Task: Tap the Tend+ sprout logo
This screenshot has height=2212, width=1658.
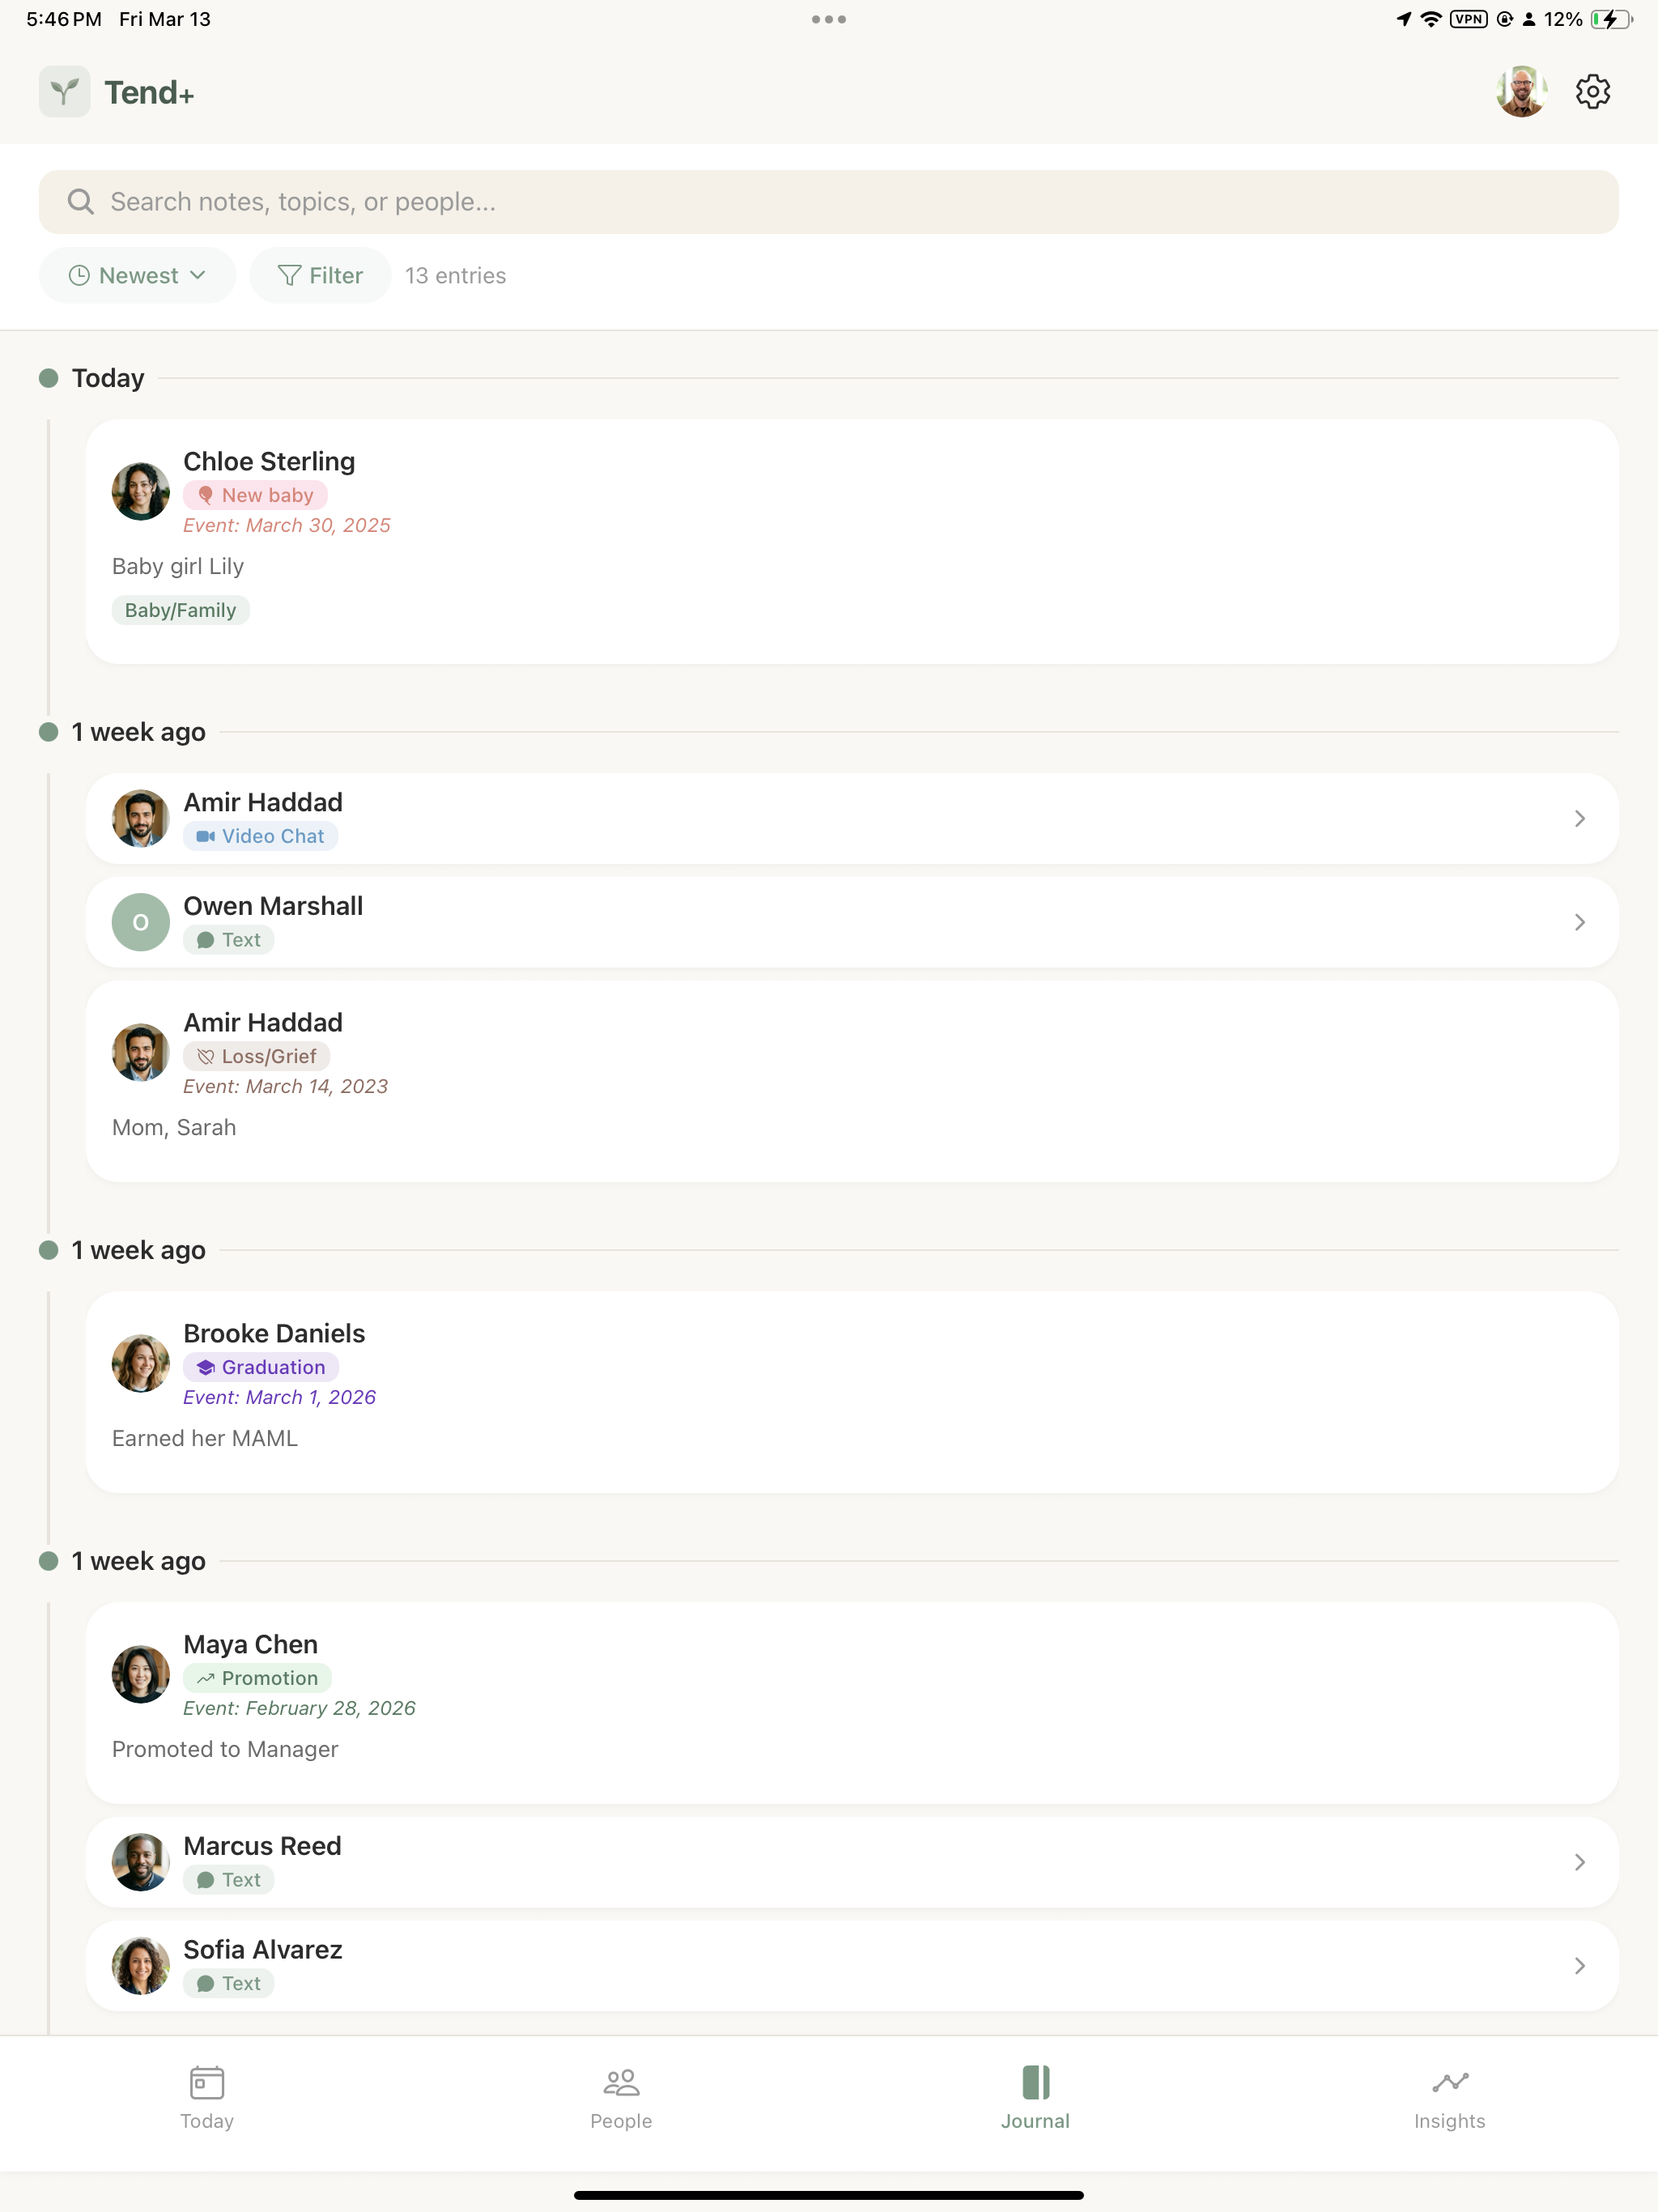Action: pos(64,92)
